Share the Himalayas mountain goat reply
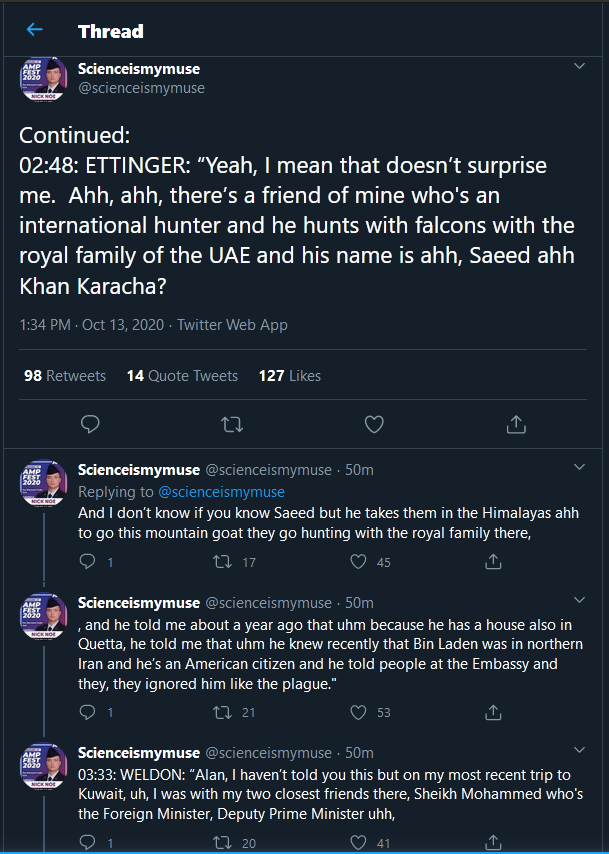This screenshot has height=854, width=609. [x=493, y=563]
